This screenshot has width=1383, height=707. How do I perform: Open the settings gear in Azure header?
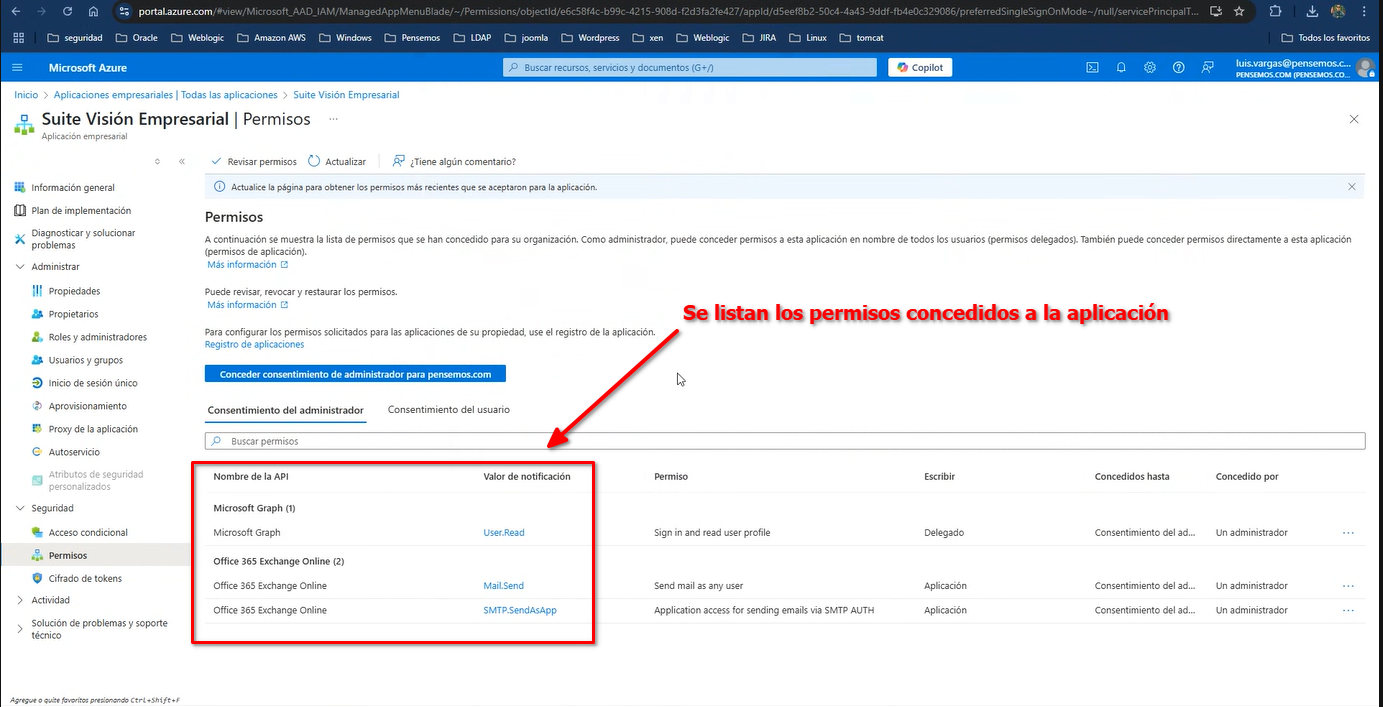click(x=1150, y=67)
